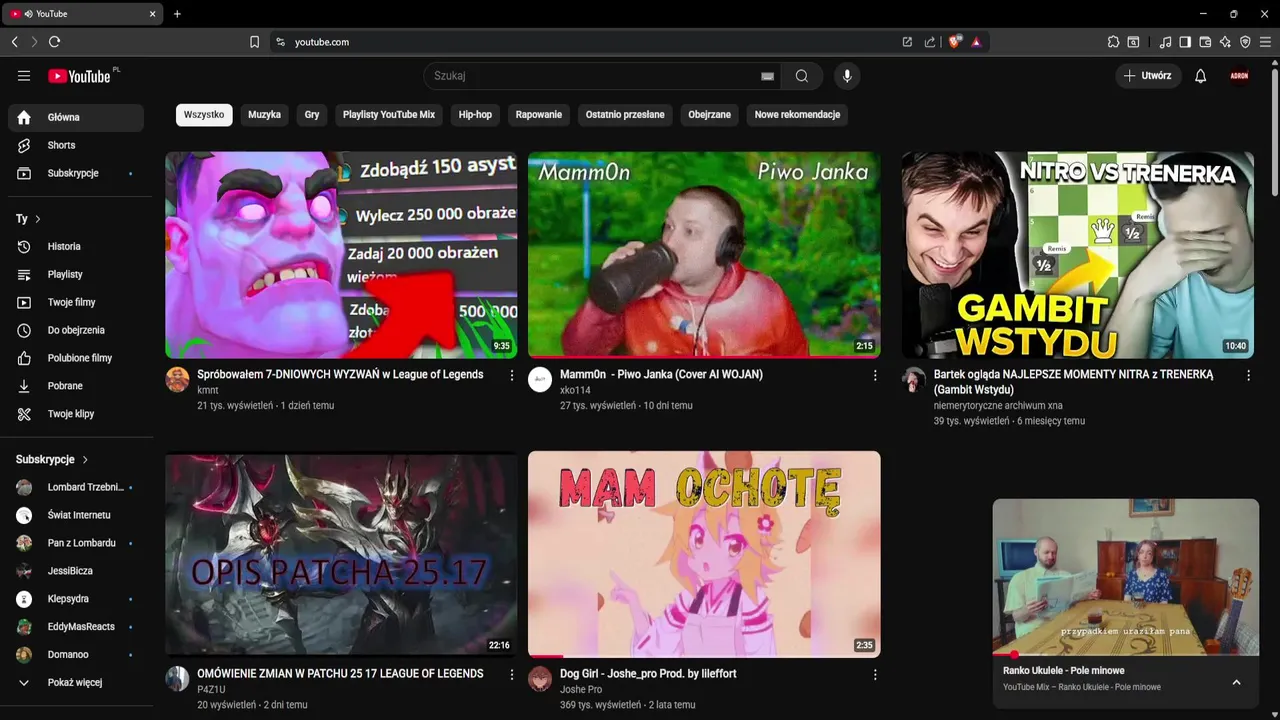Viewport: 1280px width, 720px height.
Task: Open the YouTube hamburger guide menu
Action: pyautogui.click(x=24, y=76)
